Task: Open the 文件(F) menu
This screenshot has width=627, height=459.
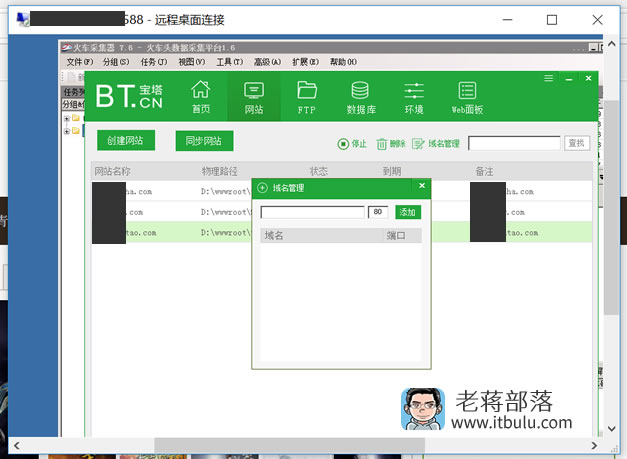Action: 80,62
